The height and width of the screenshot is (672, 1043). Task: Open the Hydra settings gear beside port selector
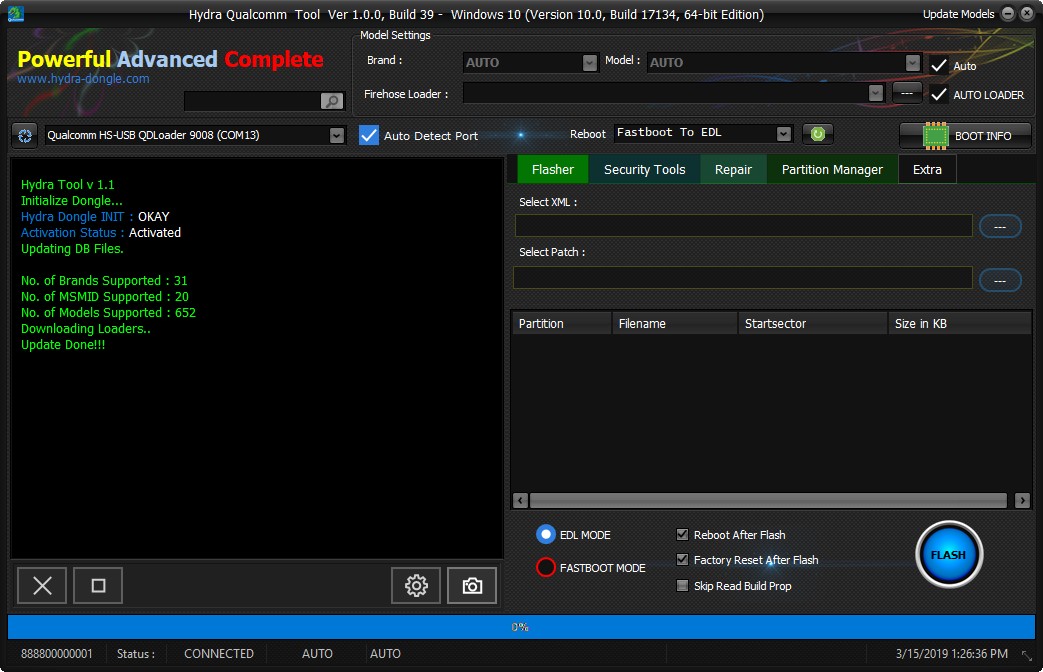coord(23,135)
